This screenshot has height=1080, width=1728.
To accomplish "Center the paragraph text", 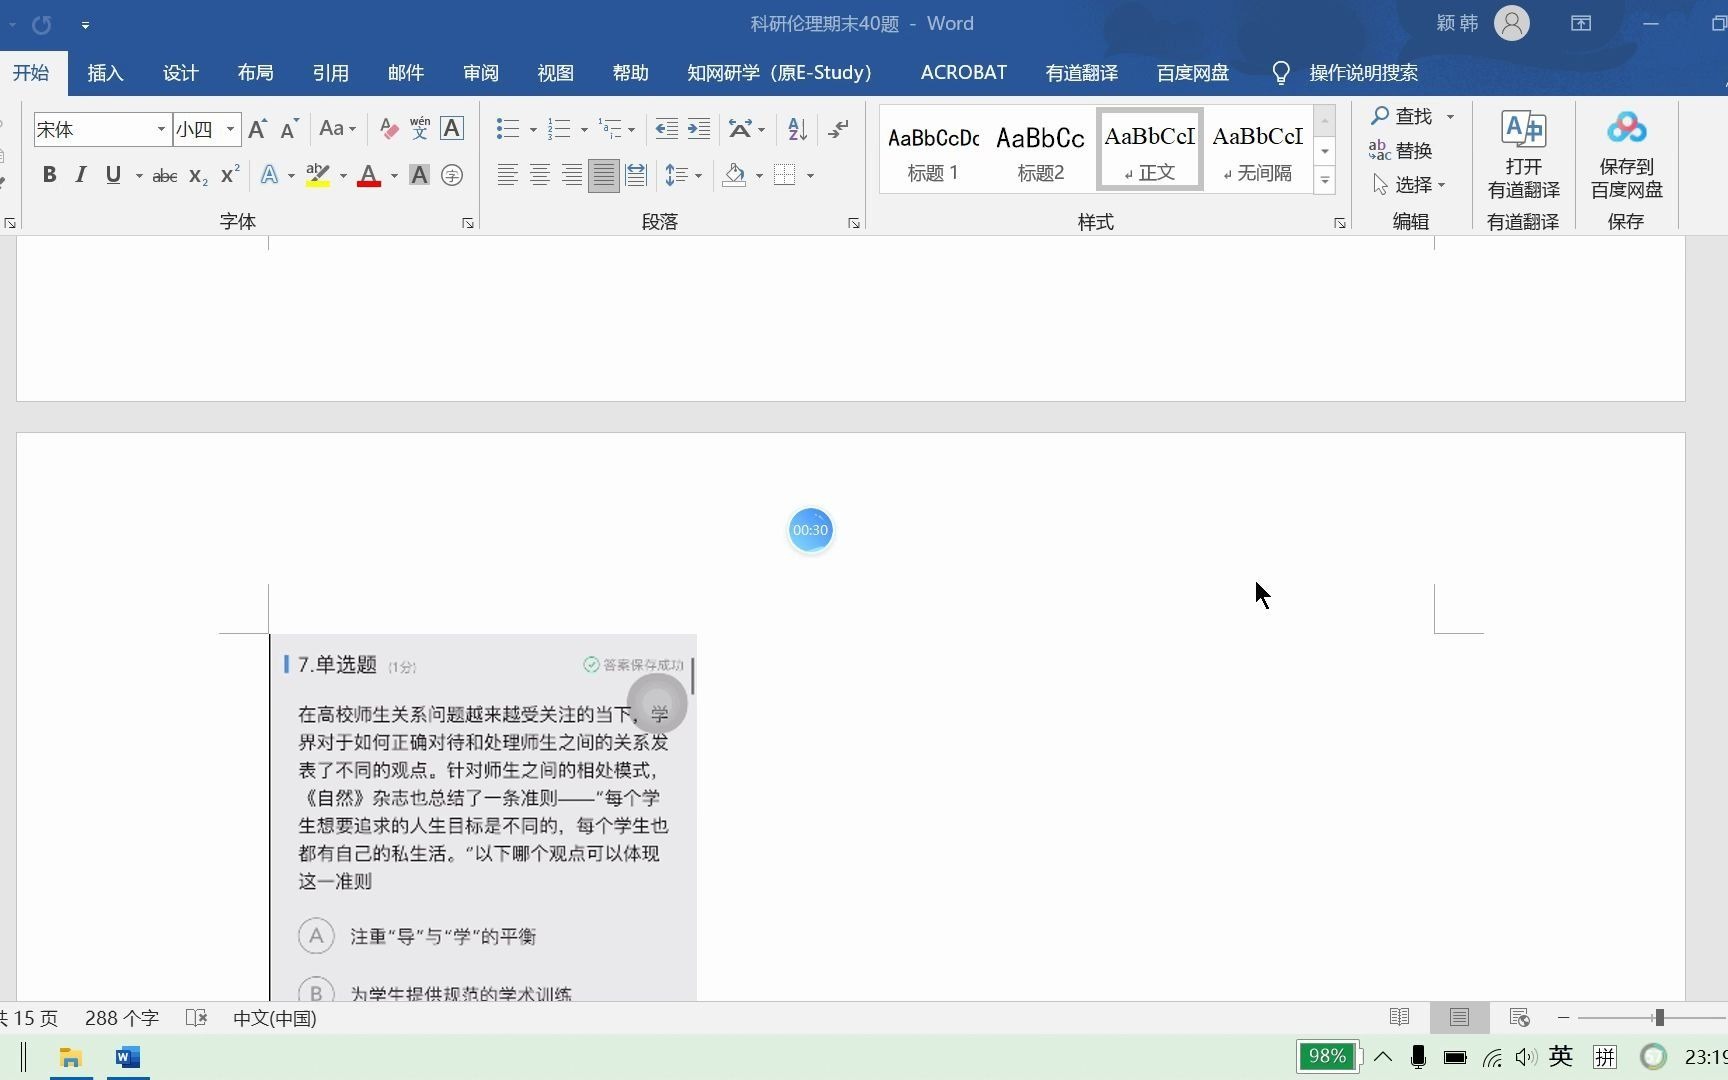I will (x=540, y=175).
